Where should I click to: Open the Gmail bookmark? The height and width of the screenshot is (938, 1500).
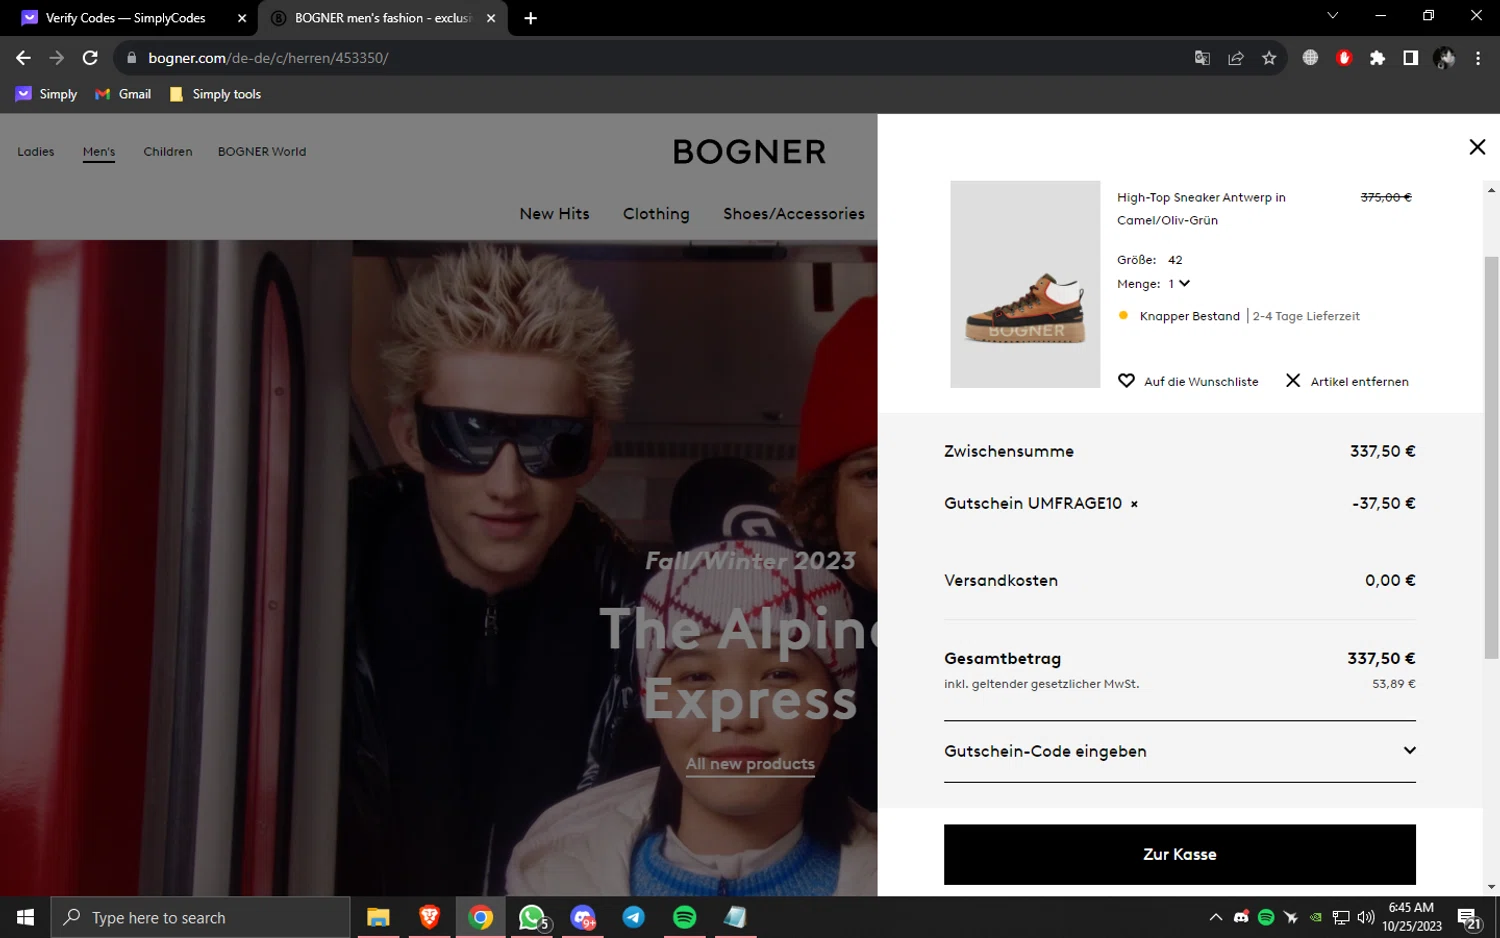pyautogui.click(x=123, y=94)
